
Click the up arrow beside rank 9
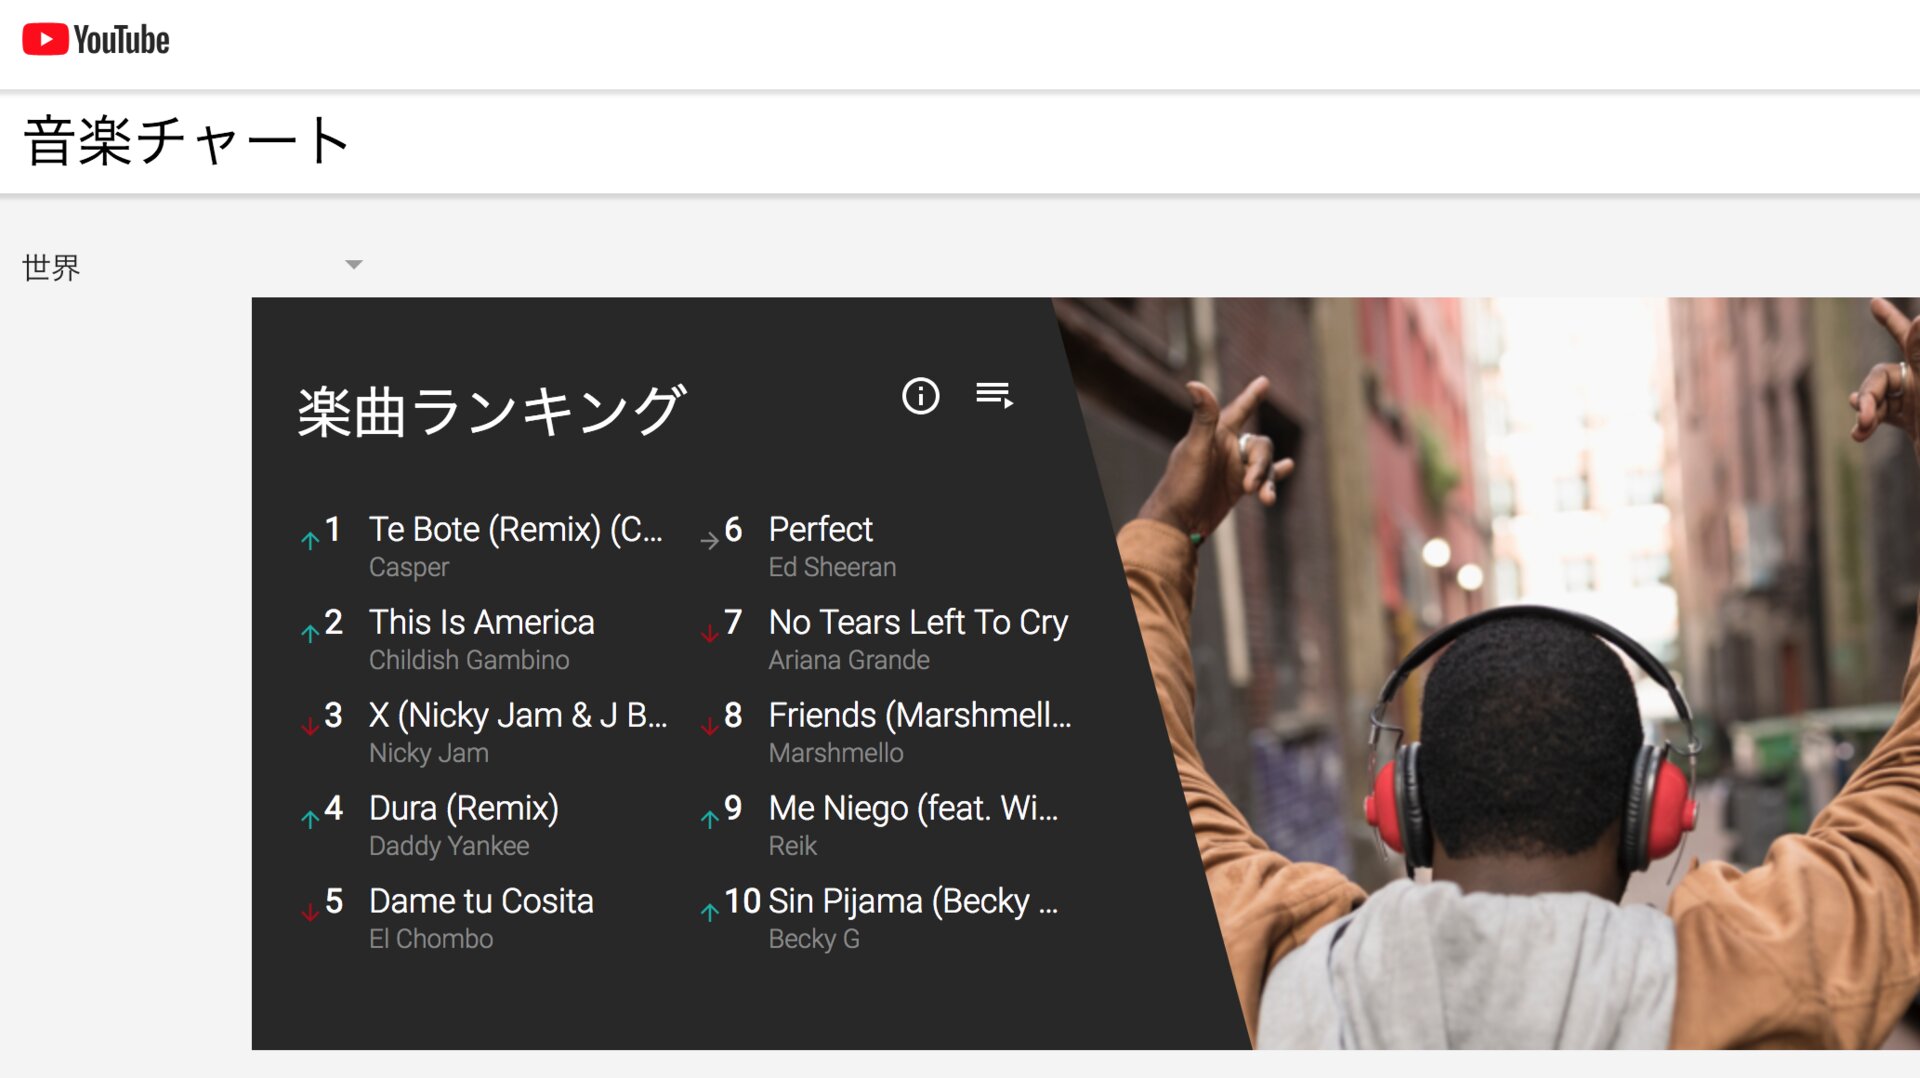pyautogui.click(x=709, y=820)
